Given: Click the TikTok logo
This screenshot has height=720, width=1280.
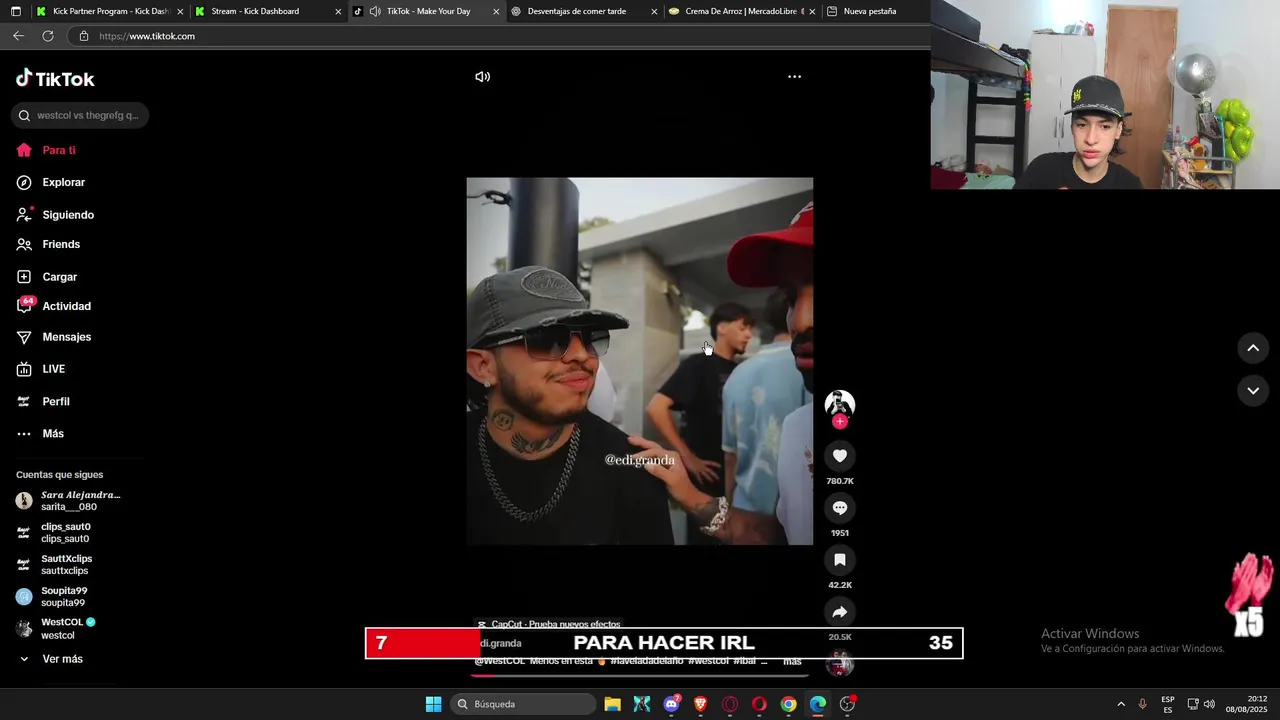Looking at the screenshot, I should [x=55, y=79].
